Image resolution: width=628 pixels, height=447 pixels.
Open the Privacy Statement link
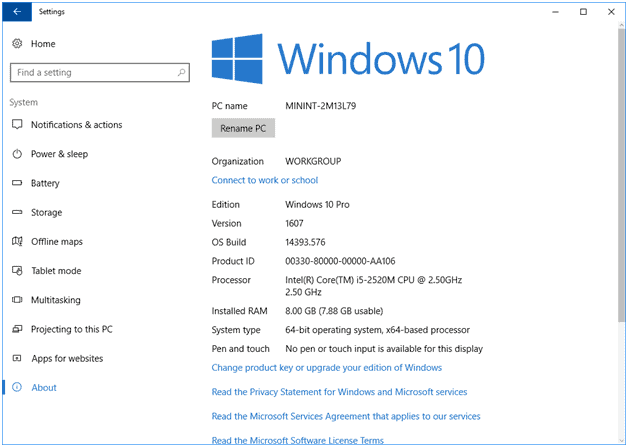click(339, 392)
